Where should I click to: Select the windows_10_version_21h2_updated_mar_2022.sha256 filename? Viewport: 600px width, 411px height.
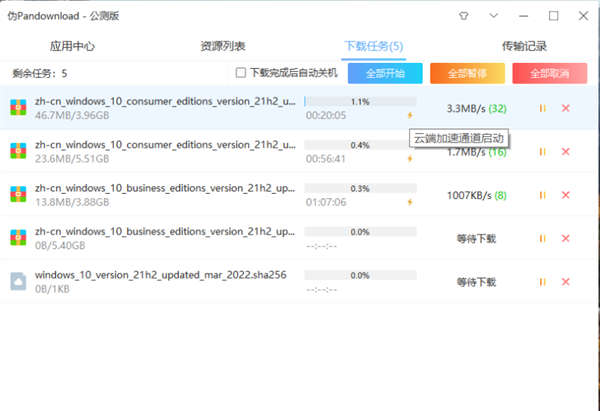tap(161, 275)
